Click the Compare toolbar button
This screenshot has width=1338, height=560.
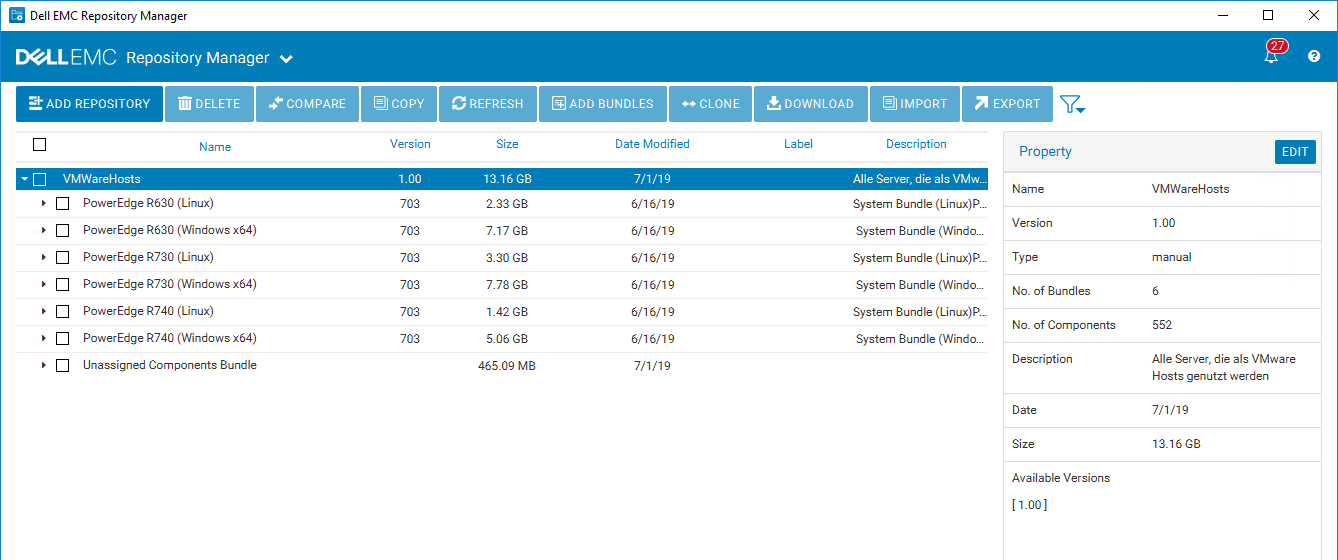307,104
